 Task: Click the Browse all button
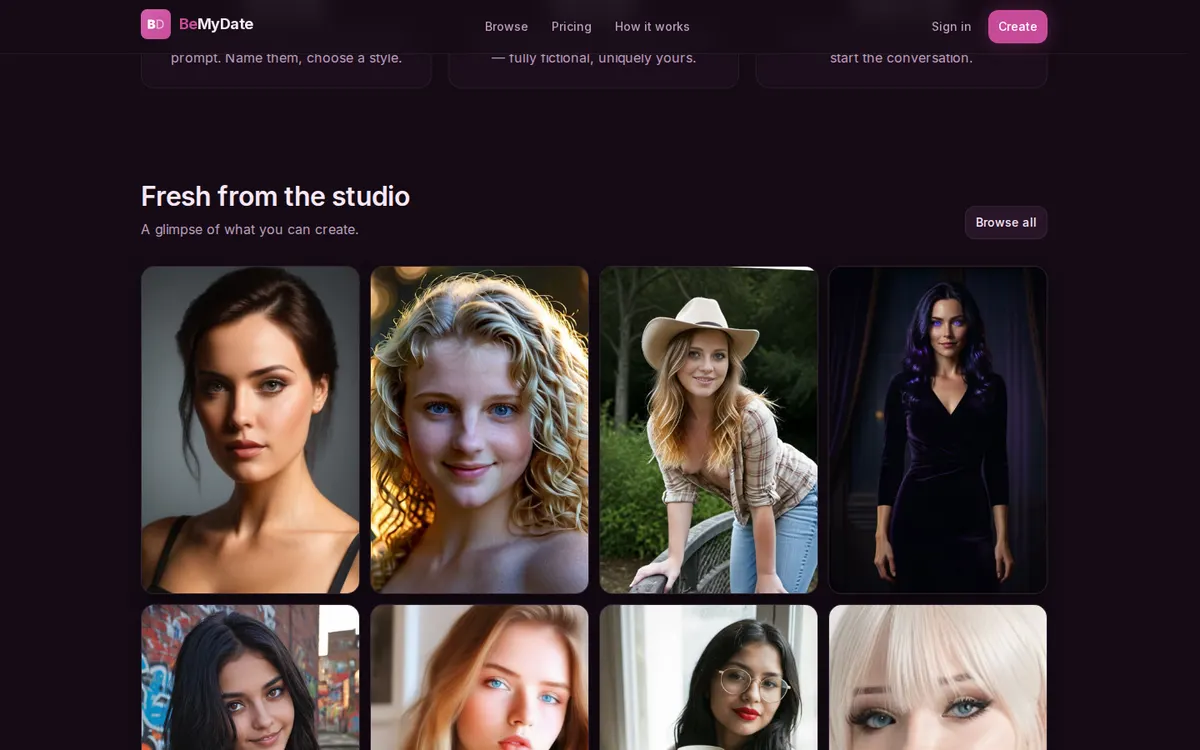pyautogui.click(x=1005, y=222)
